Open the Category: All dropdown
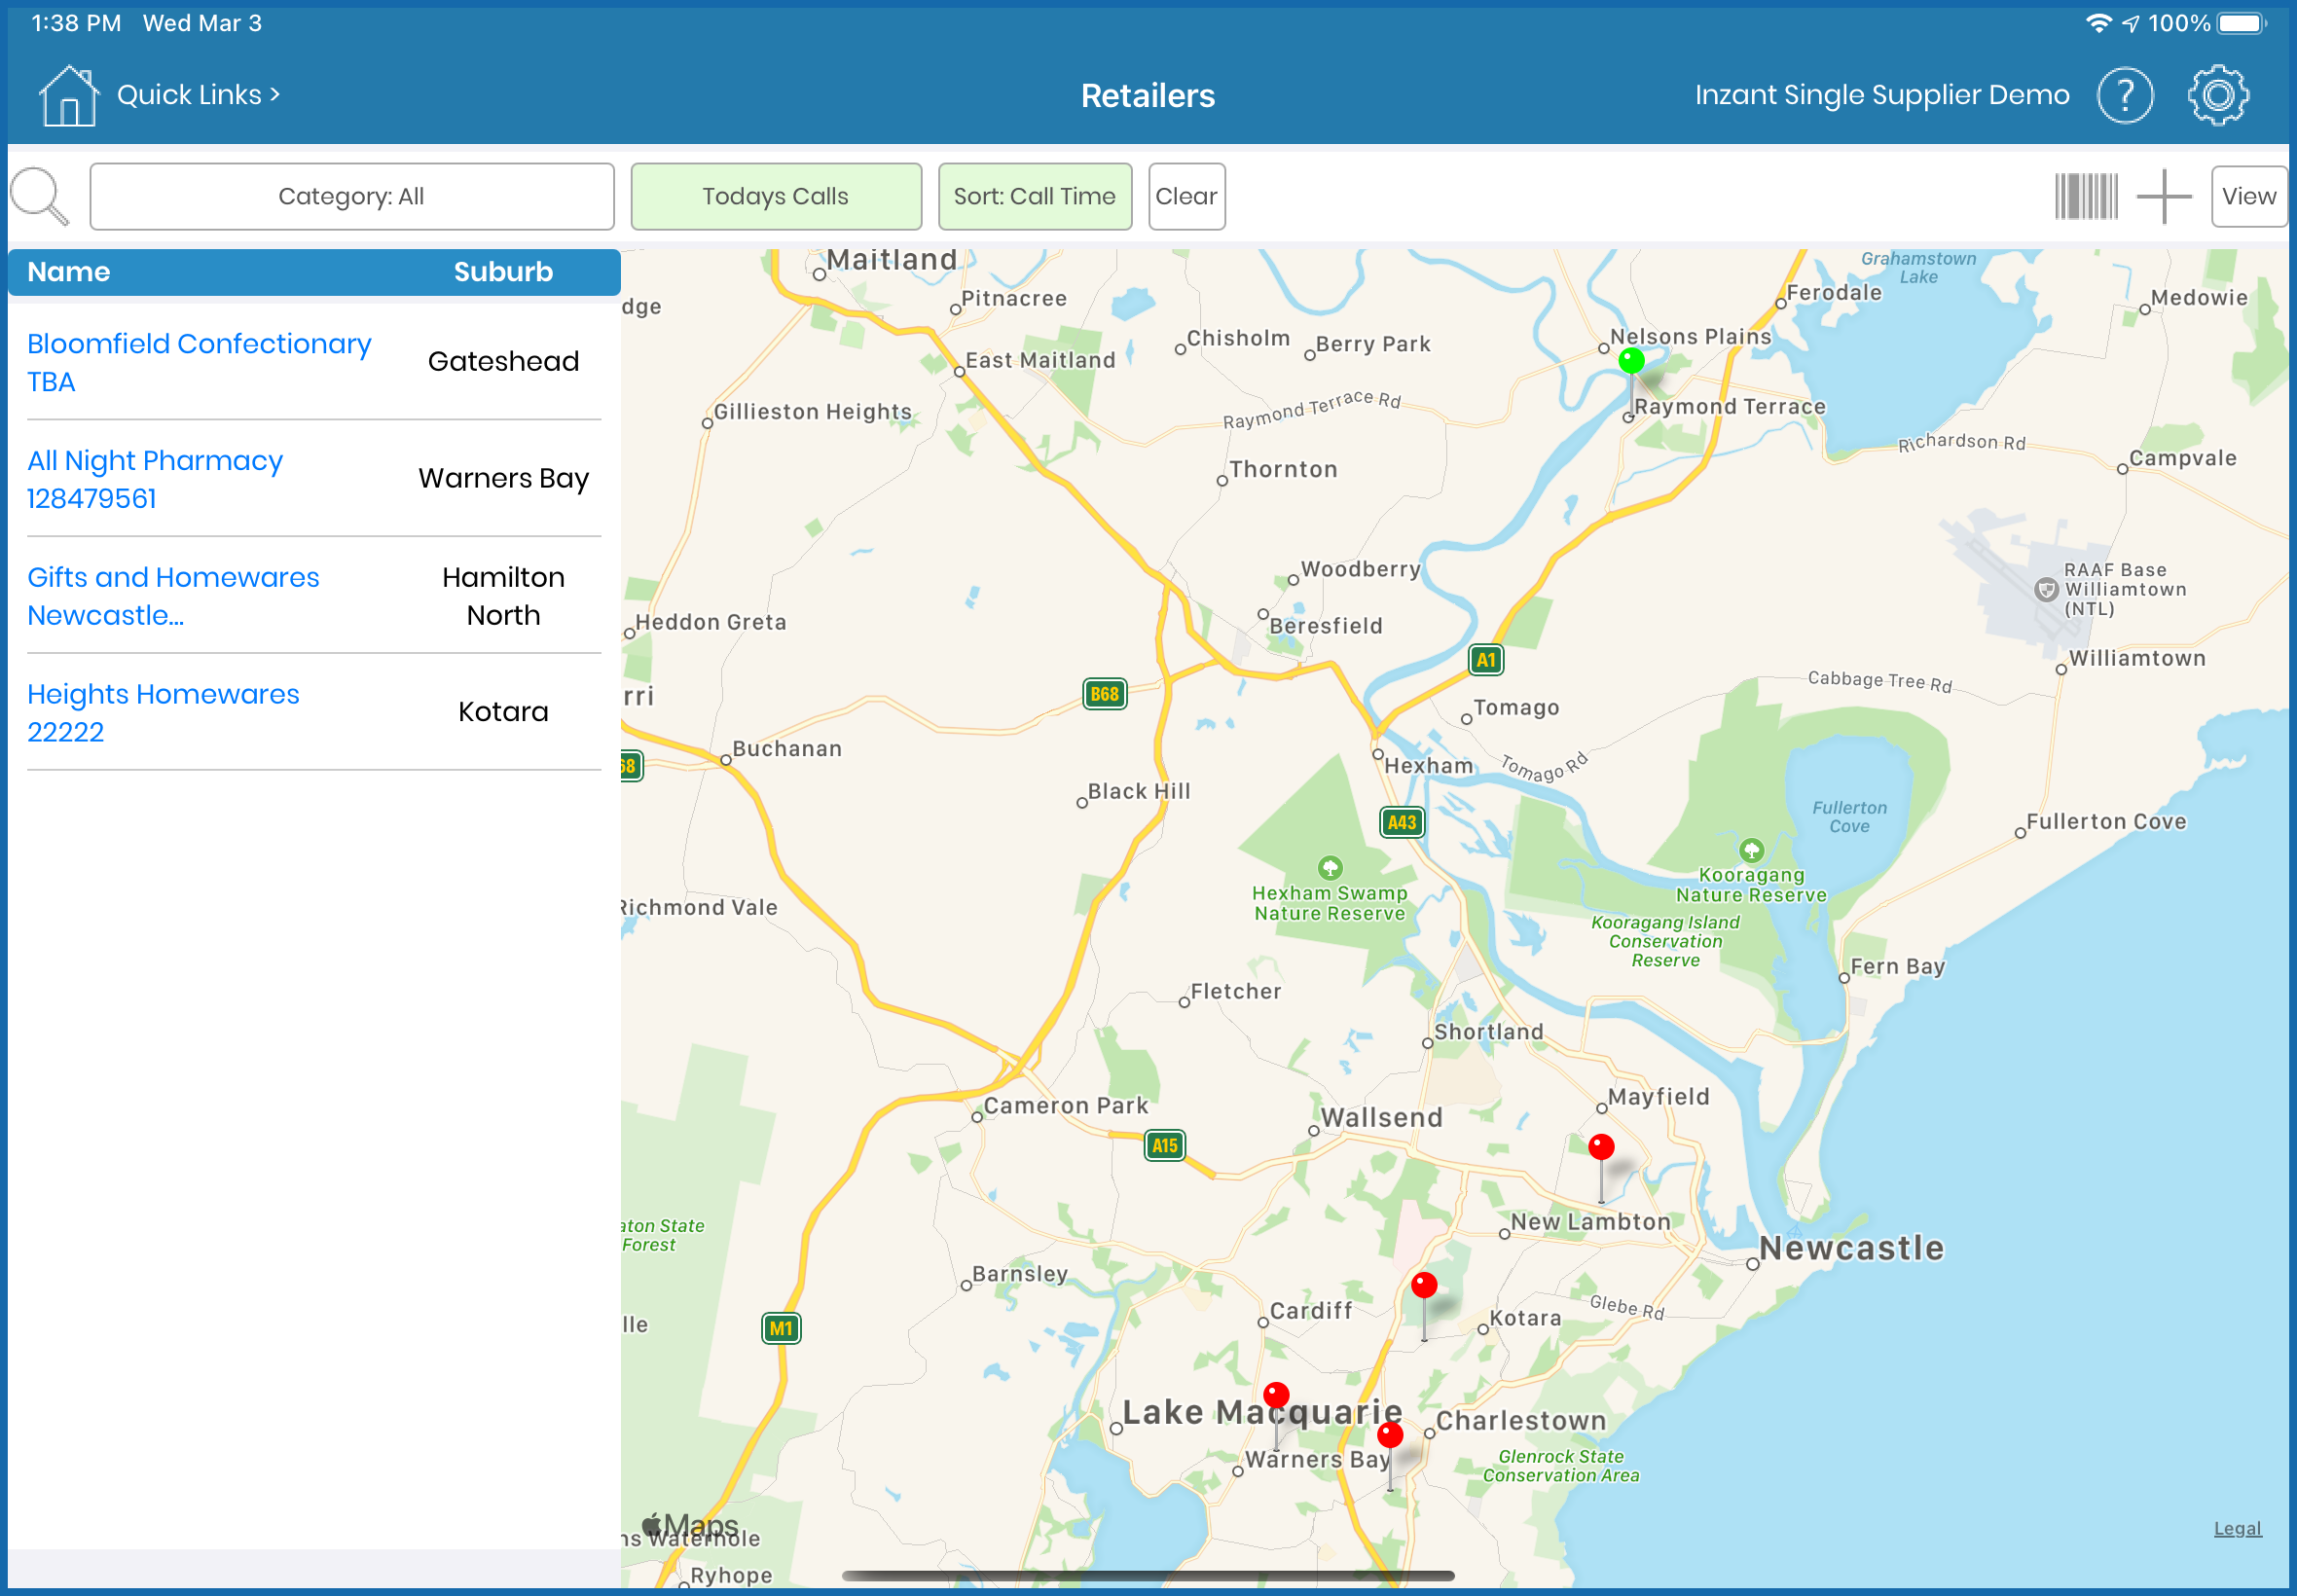The height and width of the screenshot is (1596, 2297). [351, 196]
